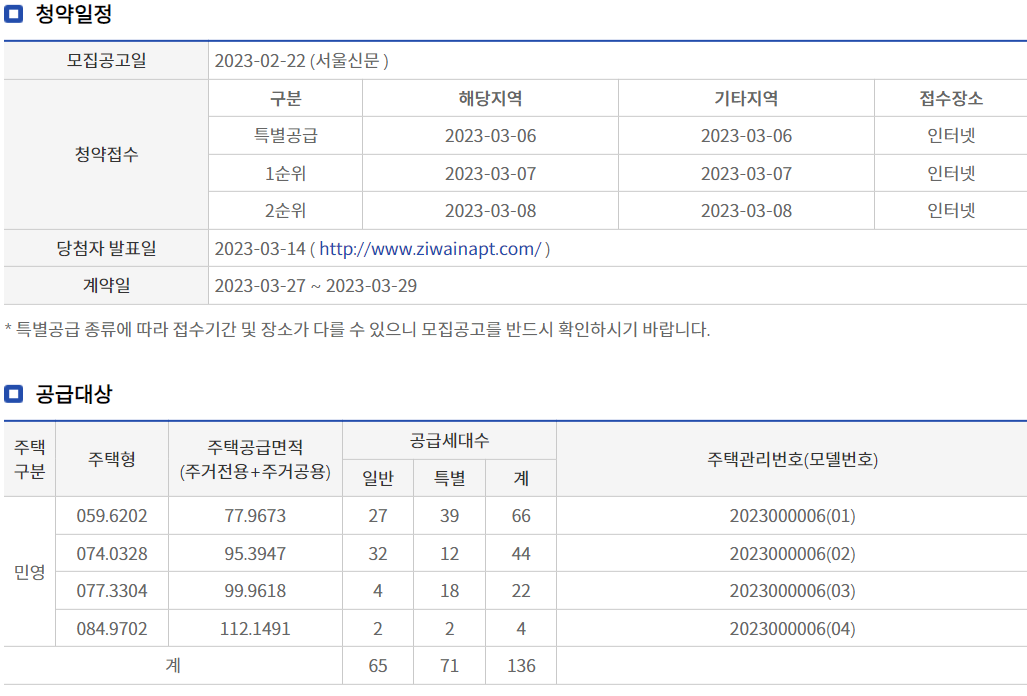The image size is (1027, 696).
Task: Click 해당지역 date 2023-03-06 for 특별공급
Action: pyautogui.click(x=490, y=136)
